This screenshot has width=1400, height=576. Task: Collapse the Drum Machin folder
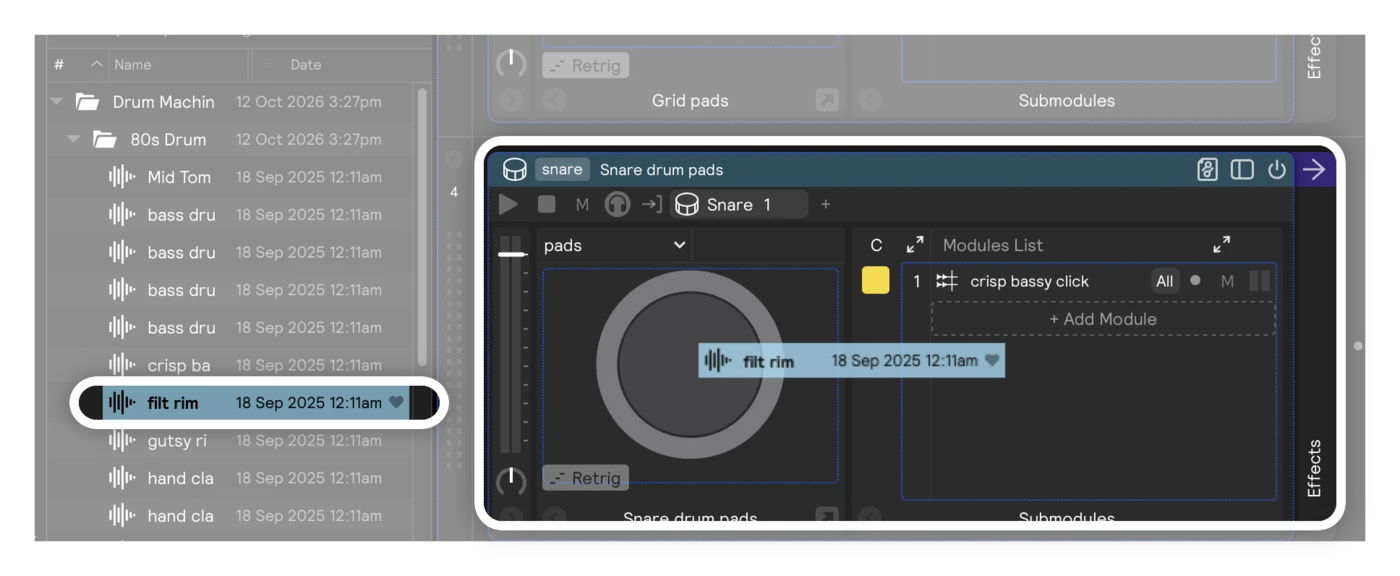coord(57,102)
